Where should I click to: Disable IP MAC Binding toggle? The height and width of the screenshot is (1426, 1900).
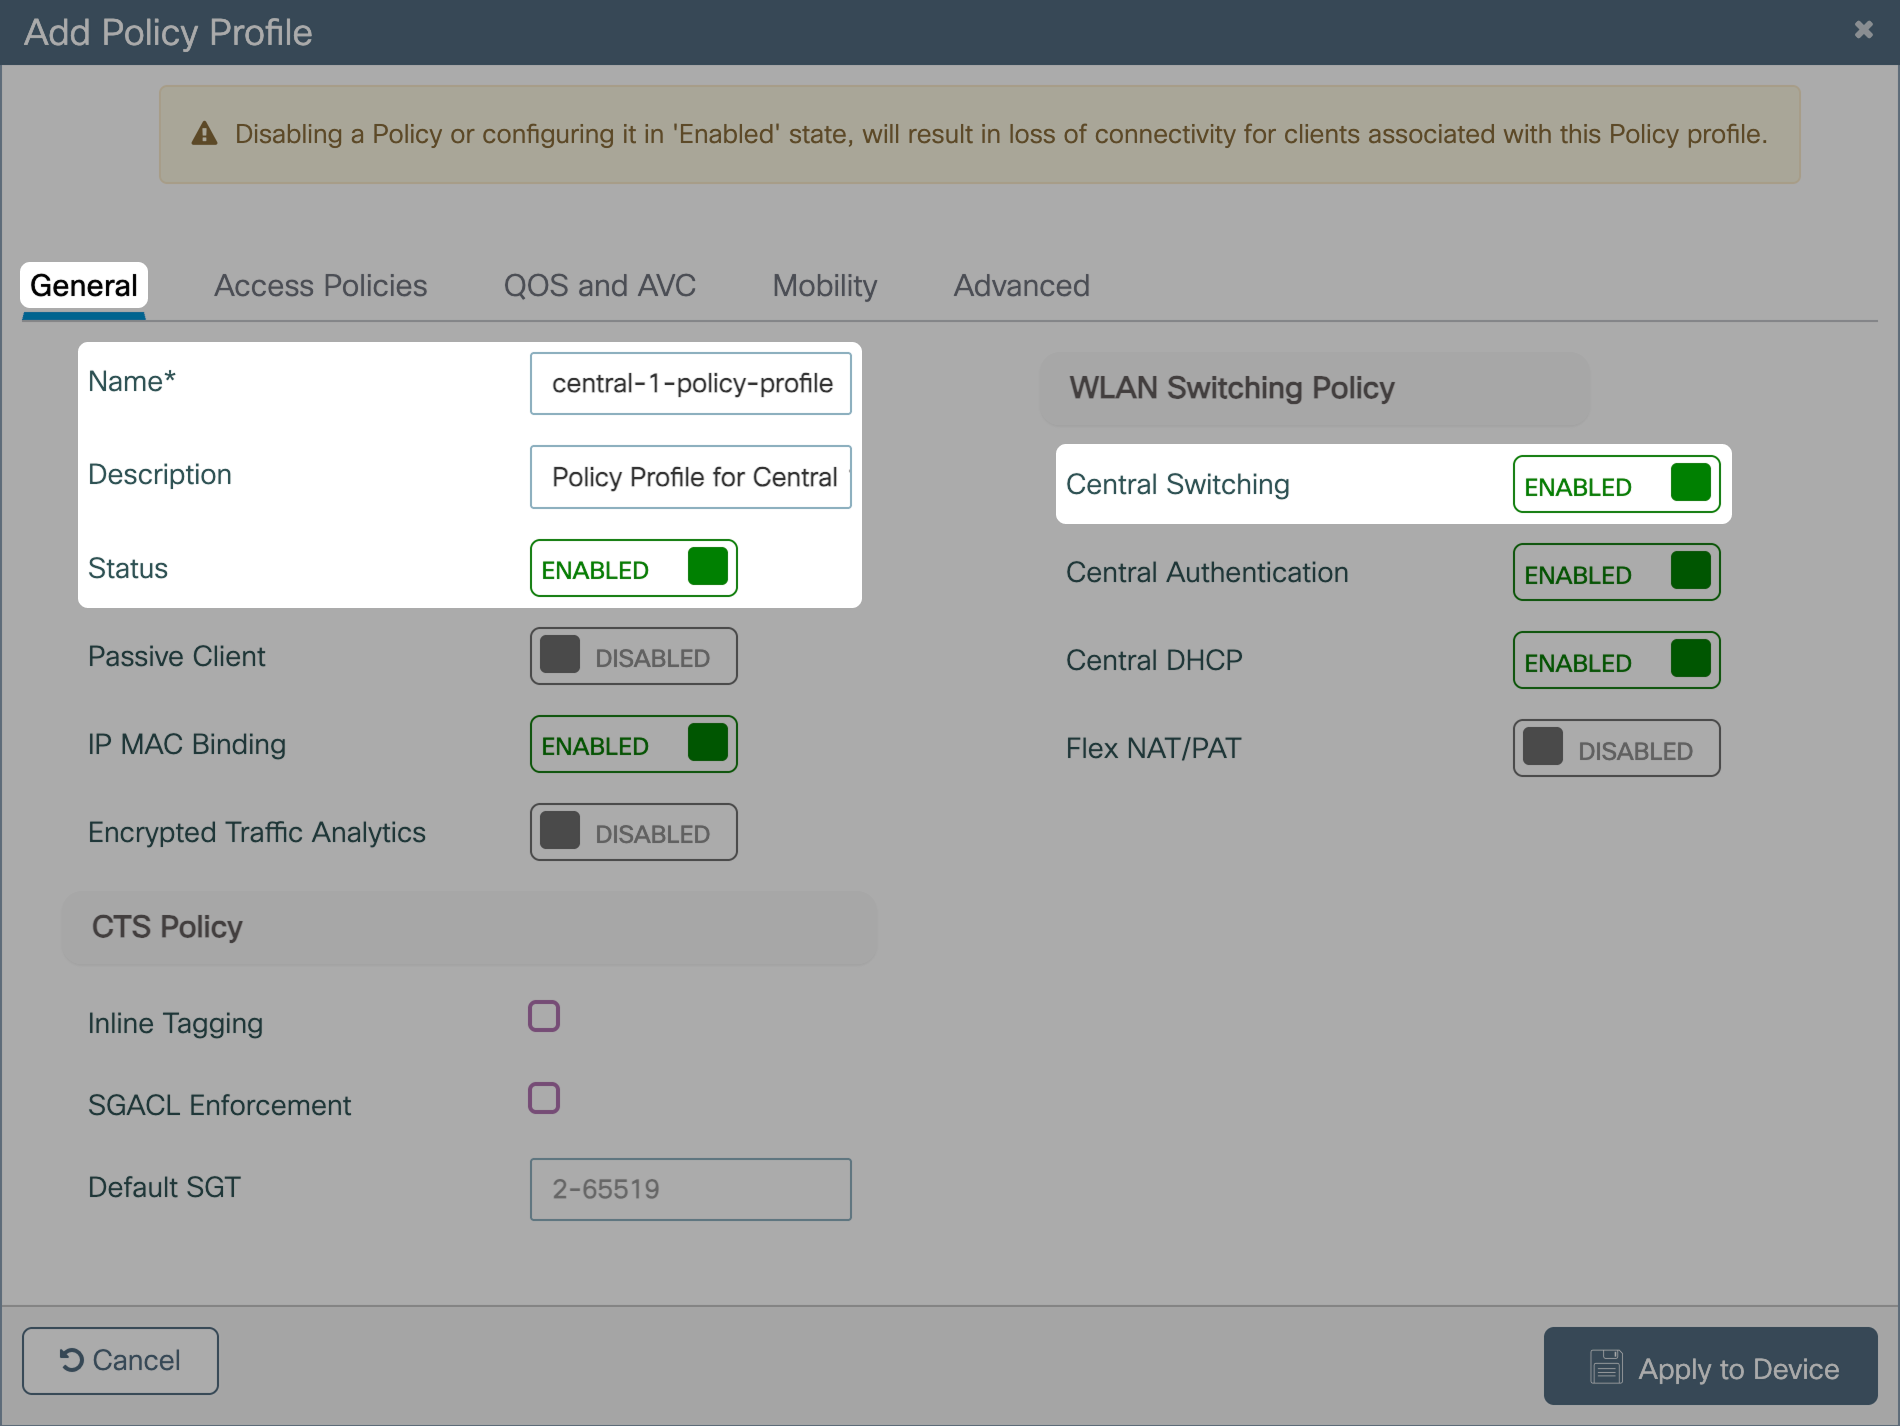pos(633,744)
